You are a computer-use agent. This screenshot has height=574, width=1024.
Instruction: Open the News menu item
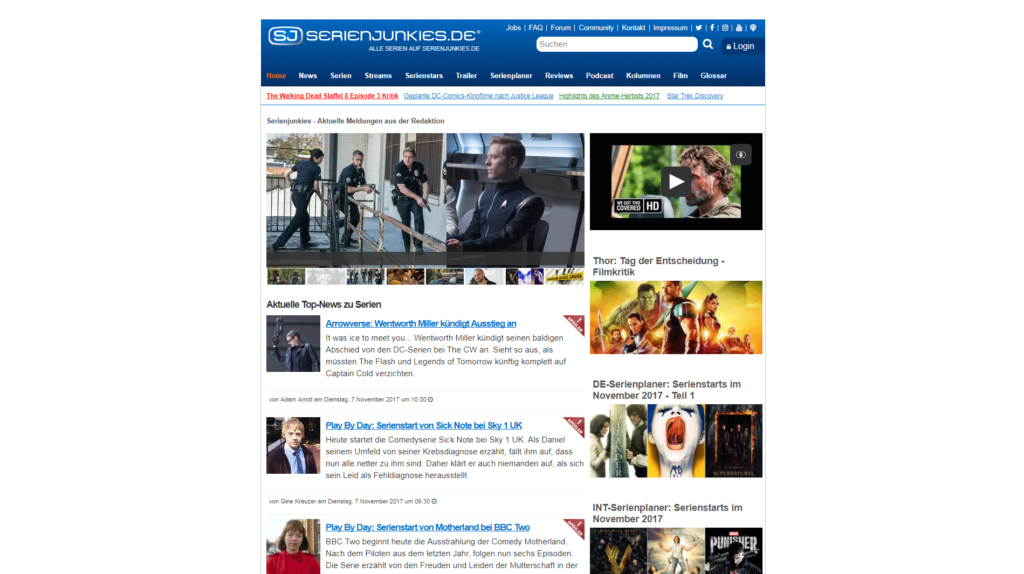[x=308, y=76]
